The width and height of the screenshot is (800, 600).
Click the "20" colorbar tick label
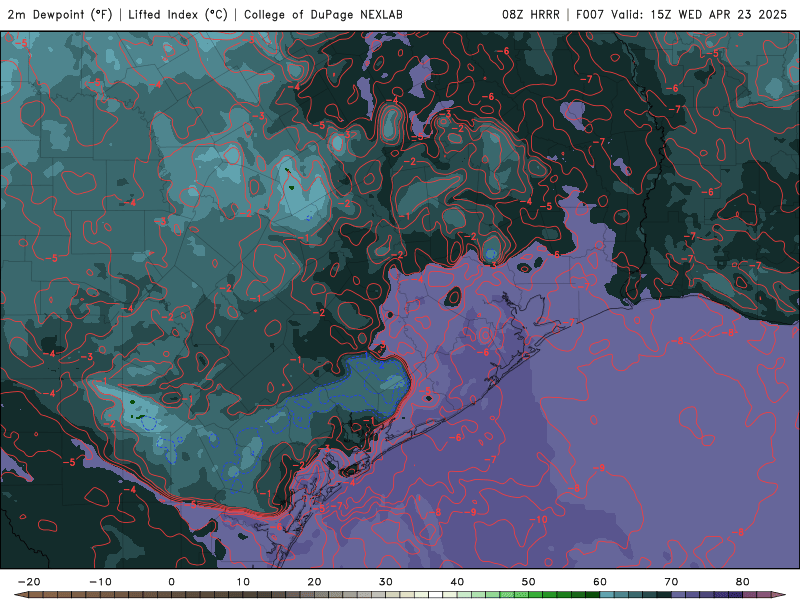tap(314, 582)
